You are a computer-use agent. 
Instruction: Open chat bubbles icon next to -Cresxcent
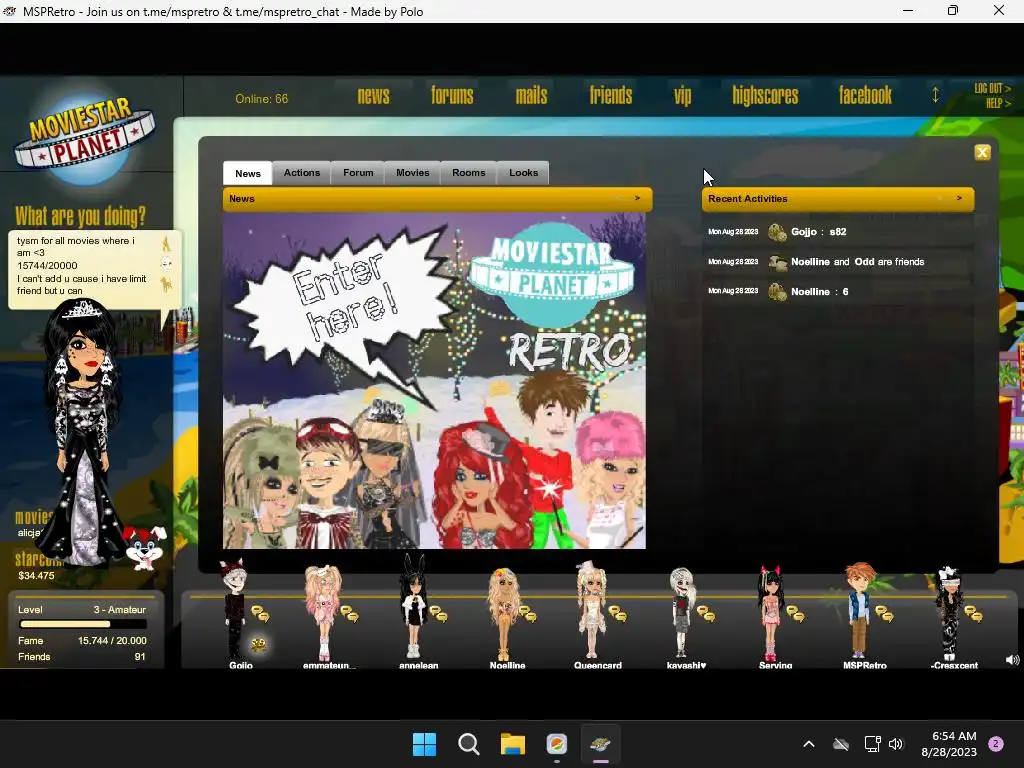click(974, 614)
